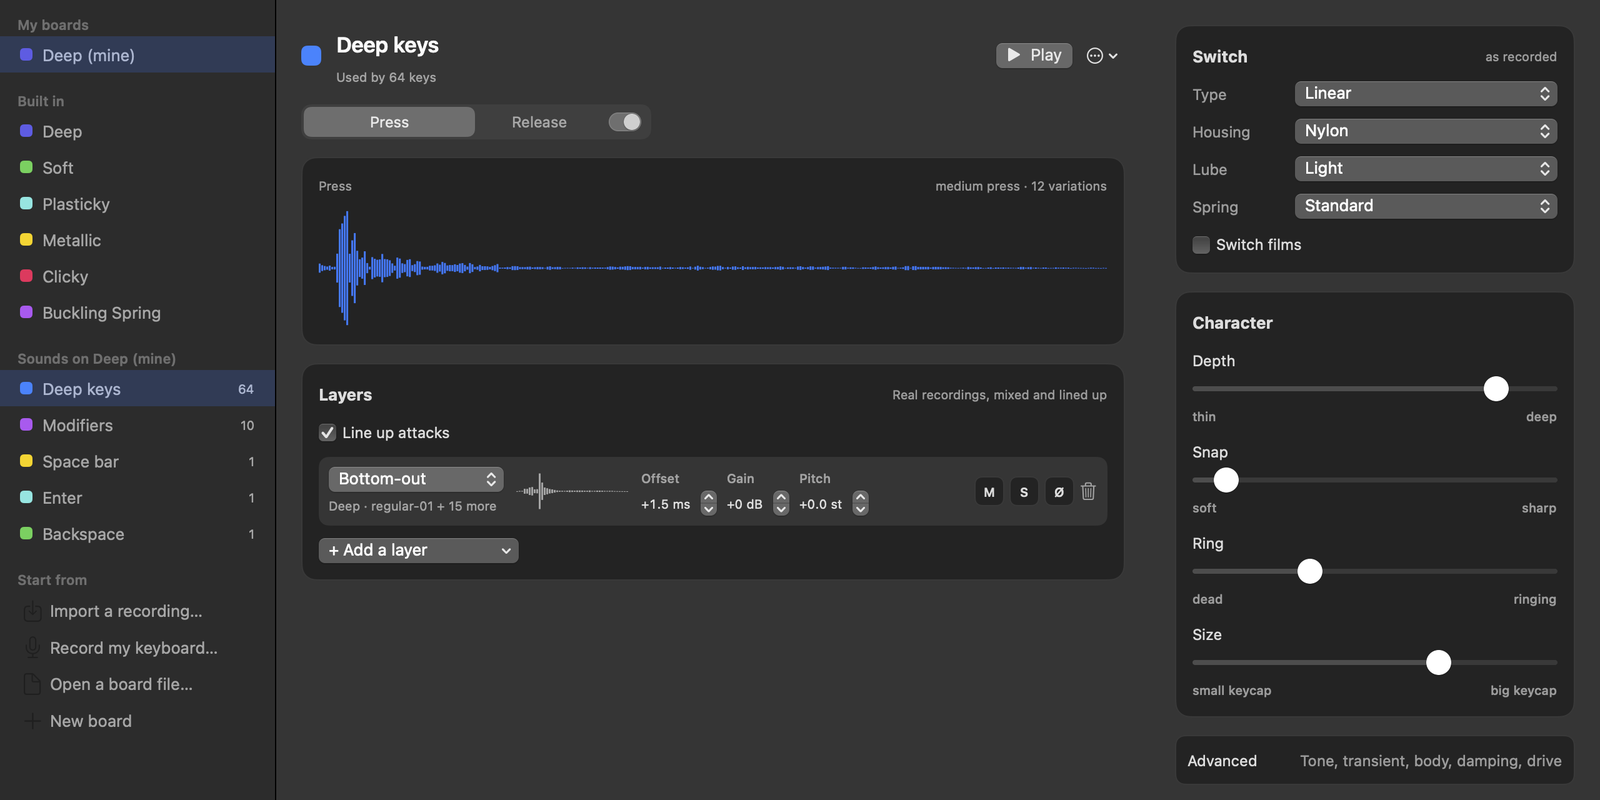The image size is (1600, 800).
Task: Open the Lube dropdown
Action: [1425, 169]
